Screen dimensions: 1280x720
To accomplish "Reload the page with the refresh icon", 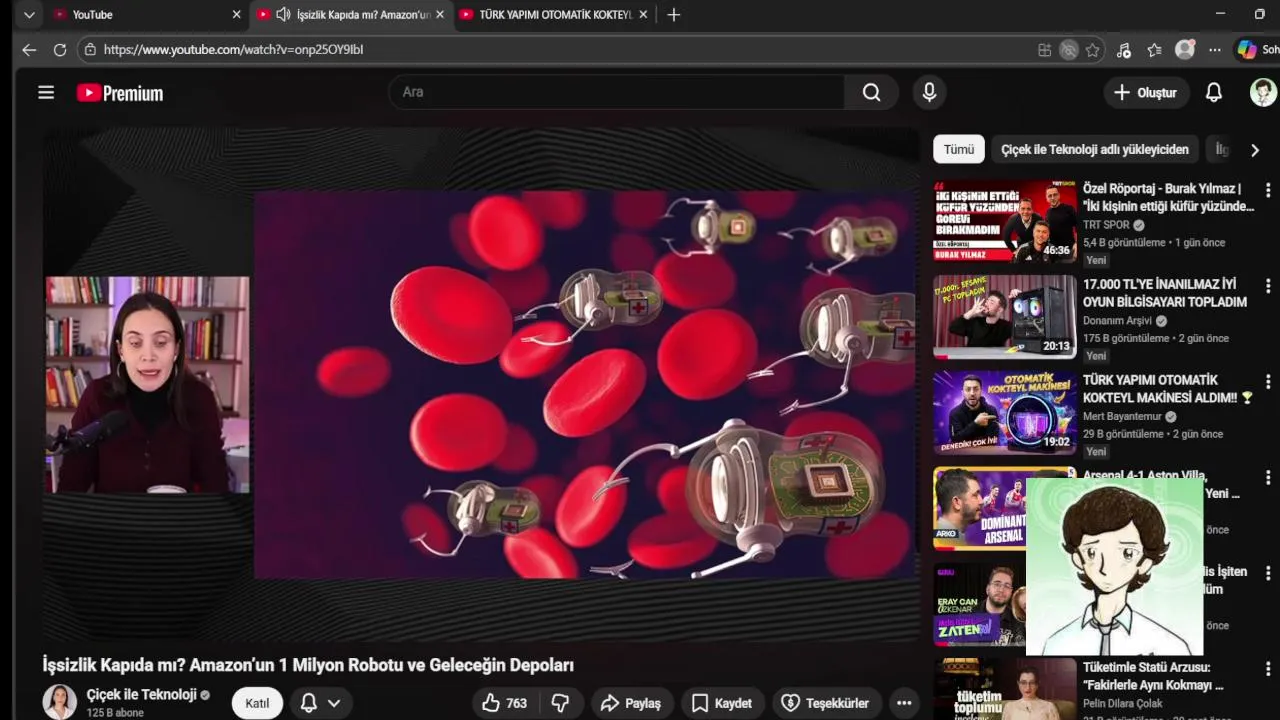I will 60,49.
